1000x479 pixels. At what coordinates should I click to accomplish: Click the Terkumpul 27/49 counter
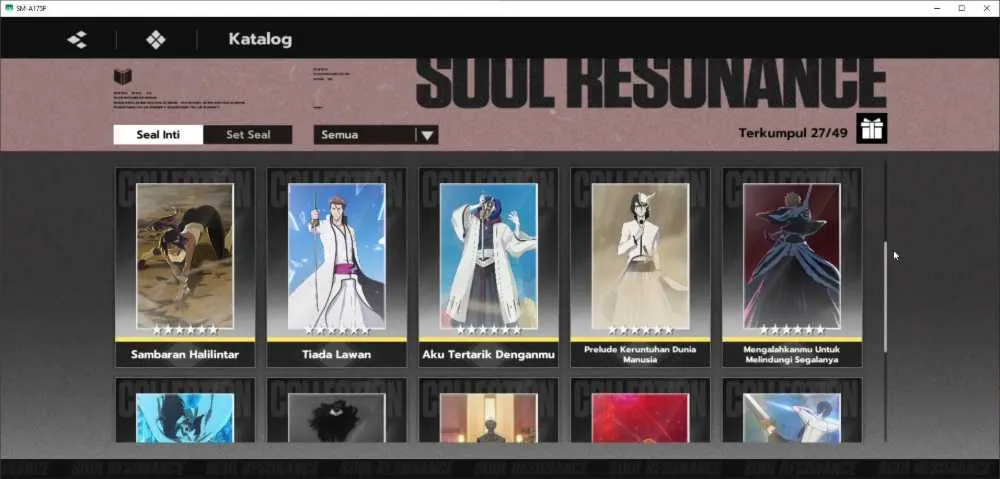pos(793,133)
